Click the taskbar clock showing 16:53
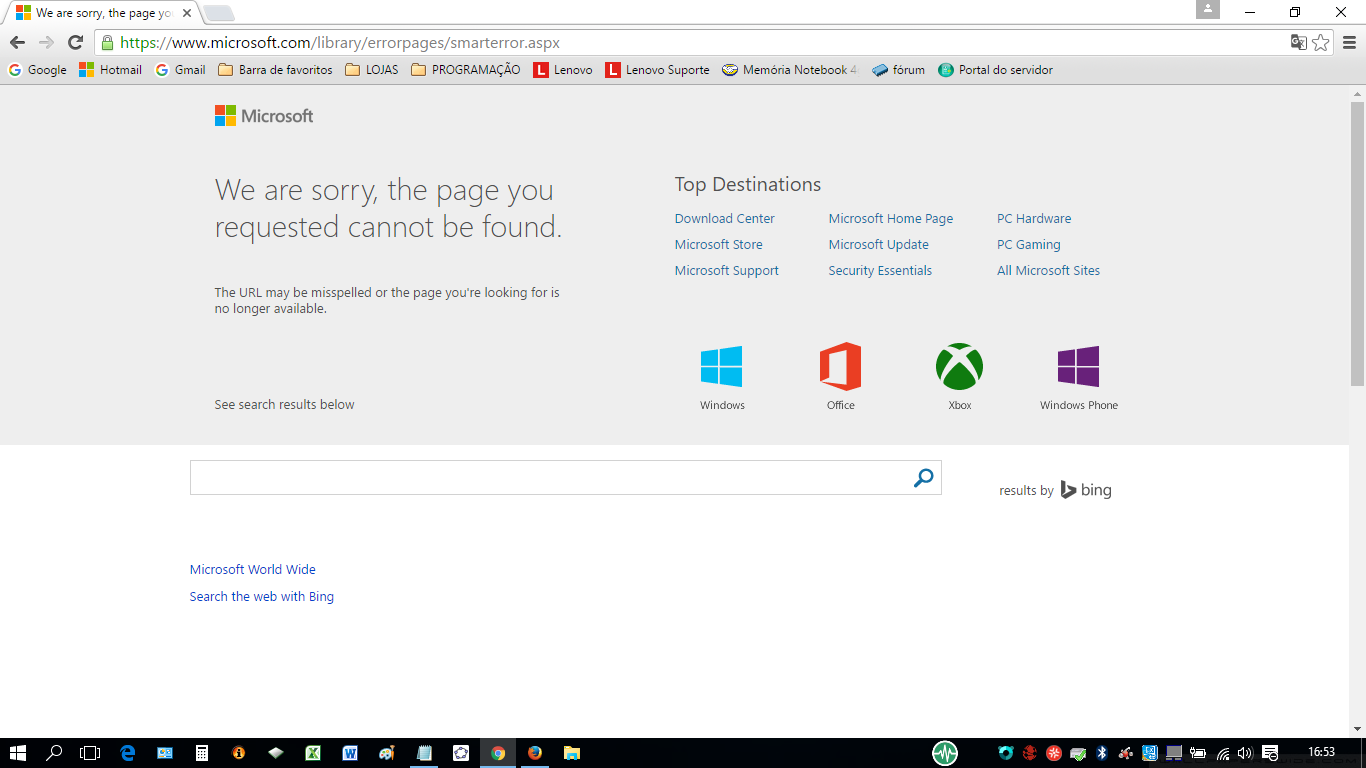Viewport: 1366px width, 768px height. pyautogui.click(x=1322, y=752)
